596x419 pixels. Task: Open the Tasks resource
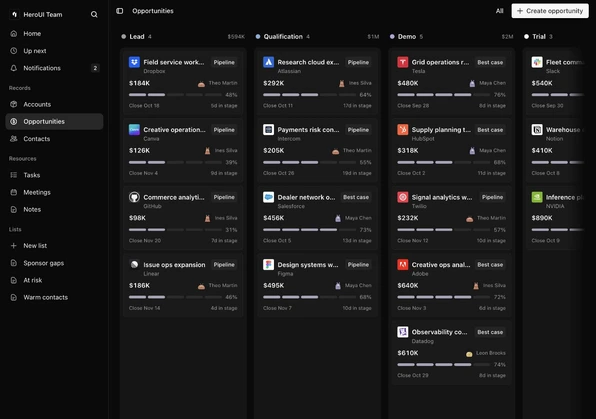point(54,175)
